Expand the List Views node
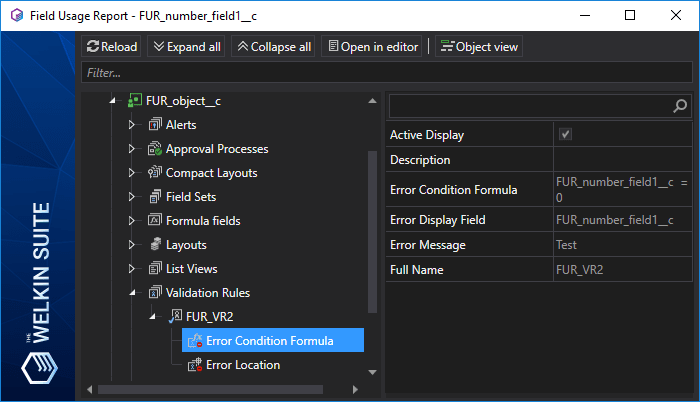Viewport: 700px width, 402px height. point(131,269)
